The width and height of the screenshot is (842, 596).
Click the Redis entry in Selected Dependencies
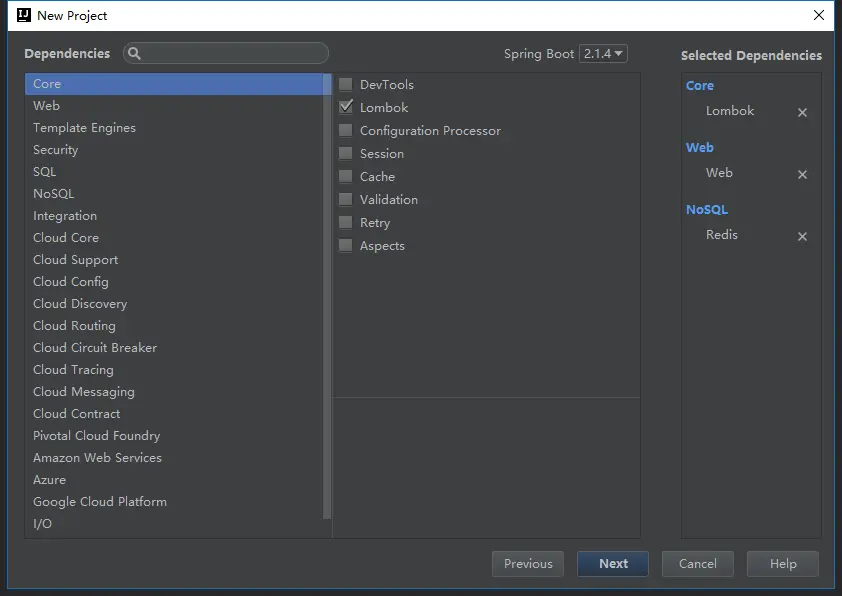pos(722,235)
